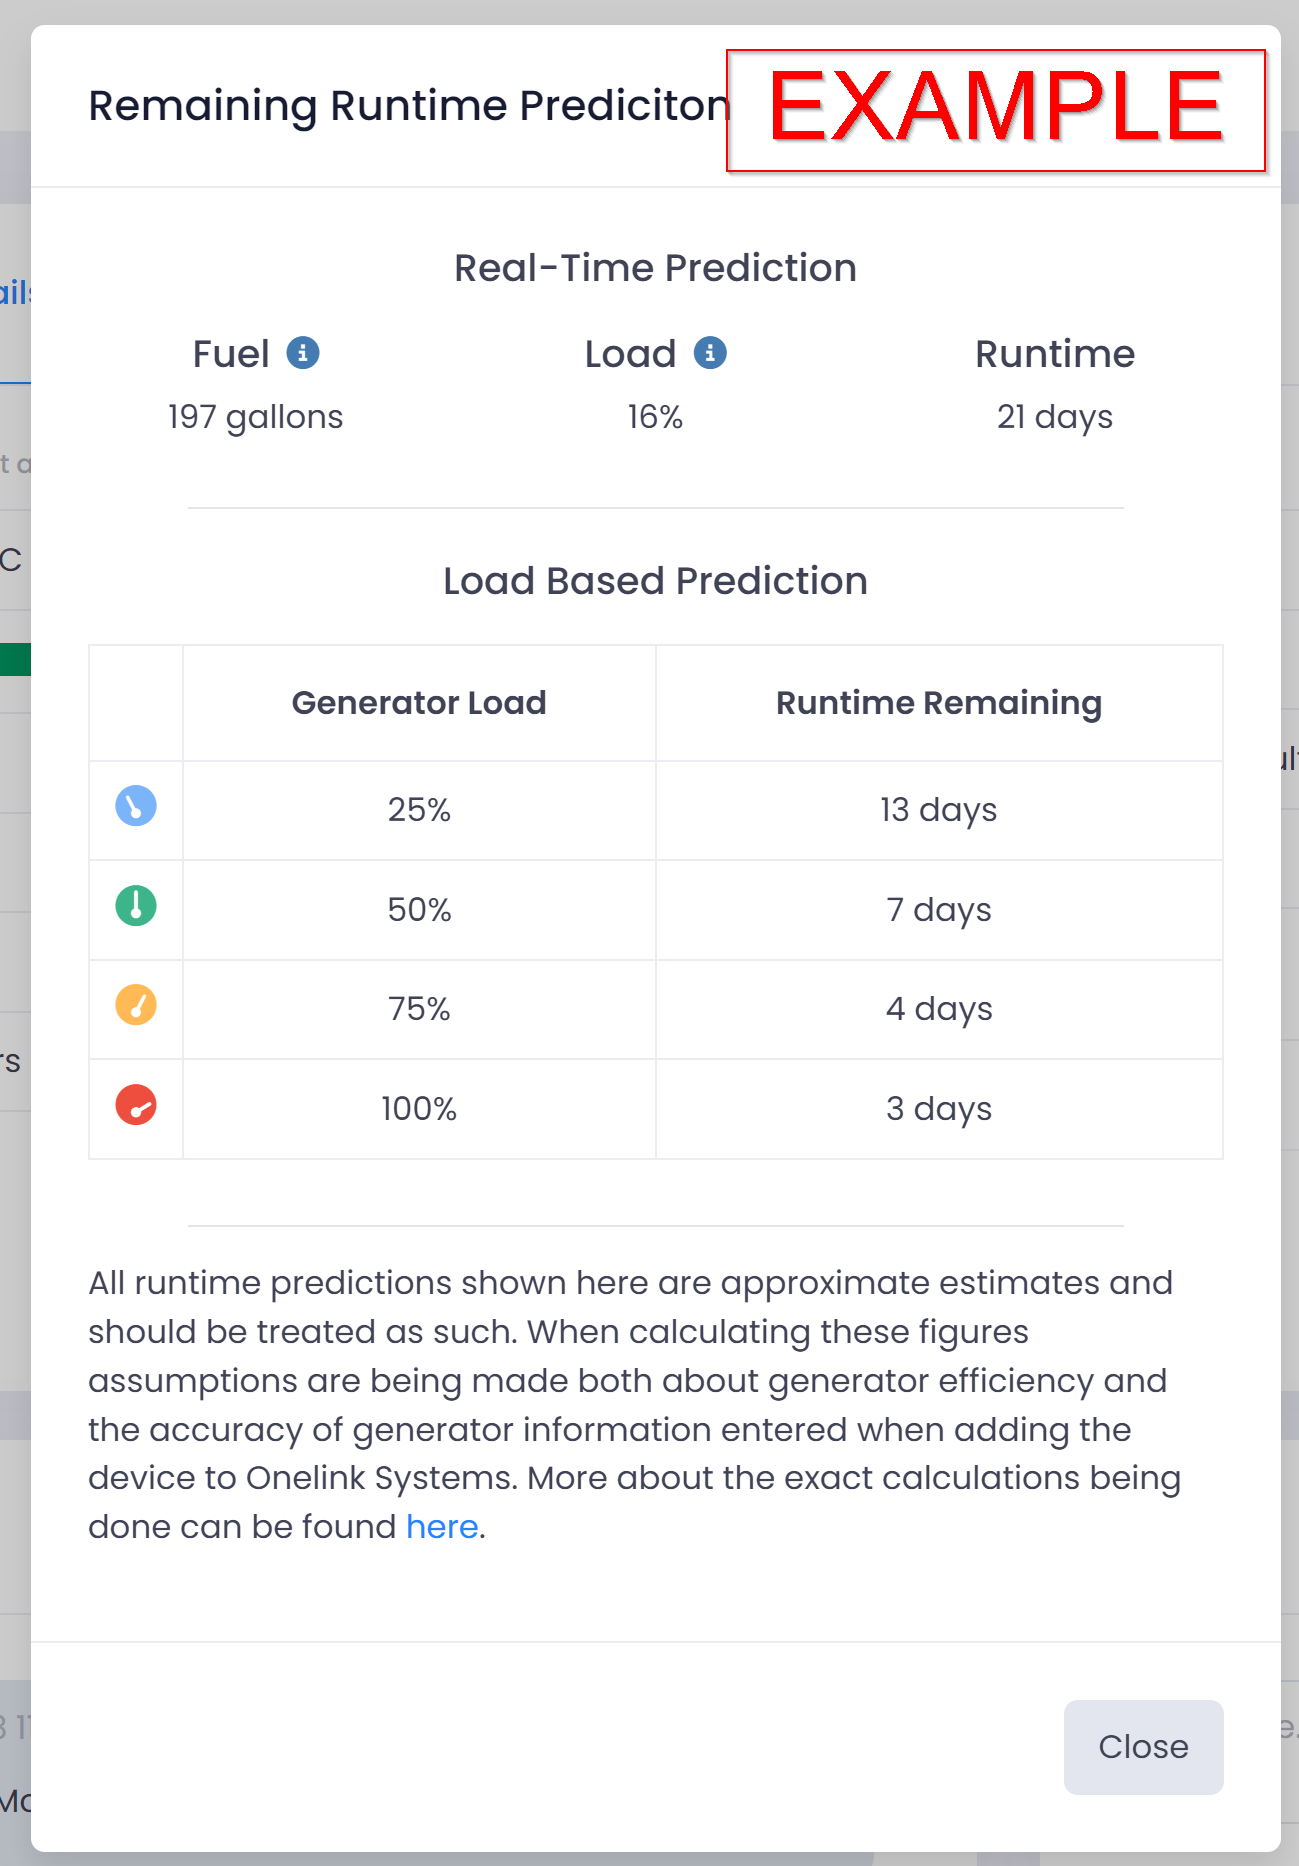The width and height of the screenshot is (1299, 1866).
Task: Click the 21 days runtime value
Action: tap(1054, 417)
